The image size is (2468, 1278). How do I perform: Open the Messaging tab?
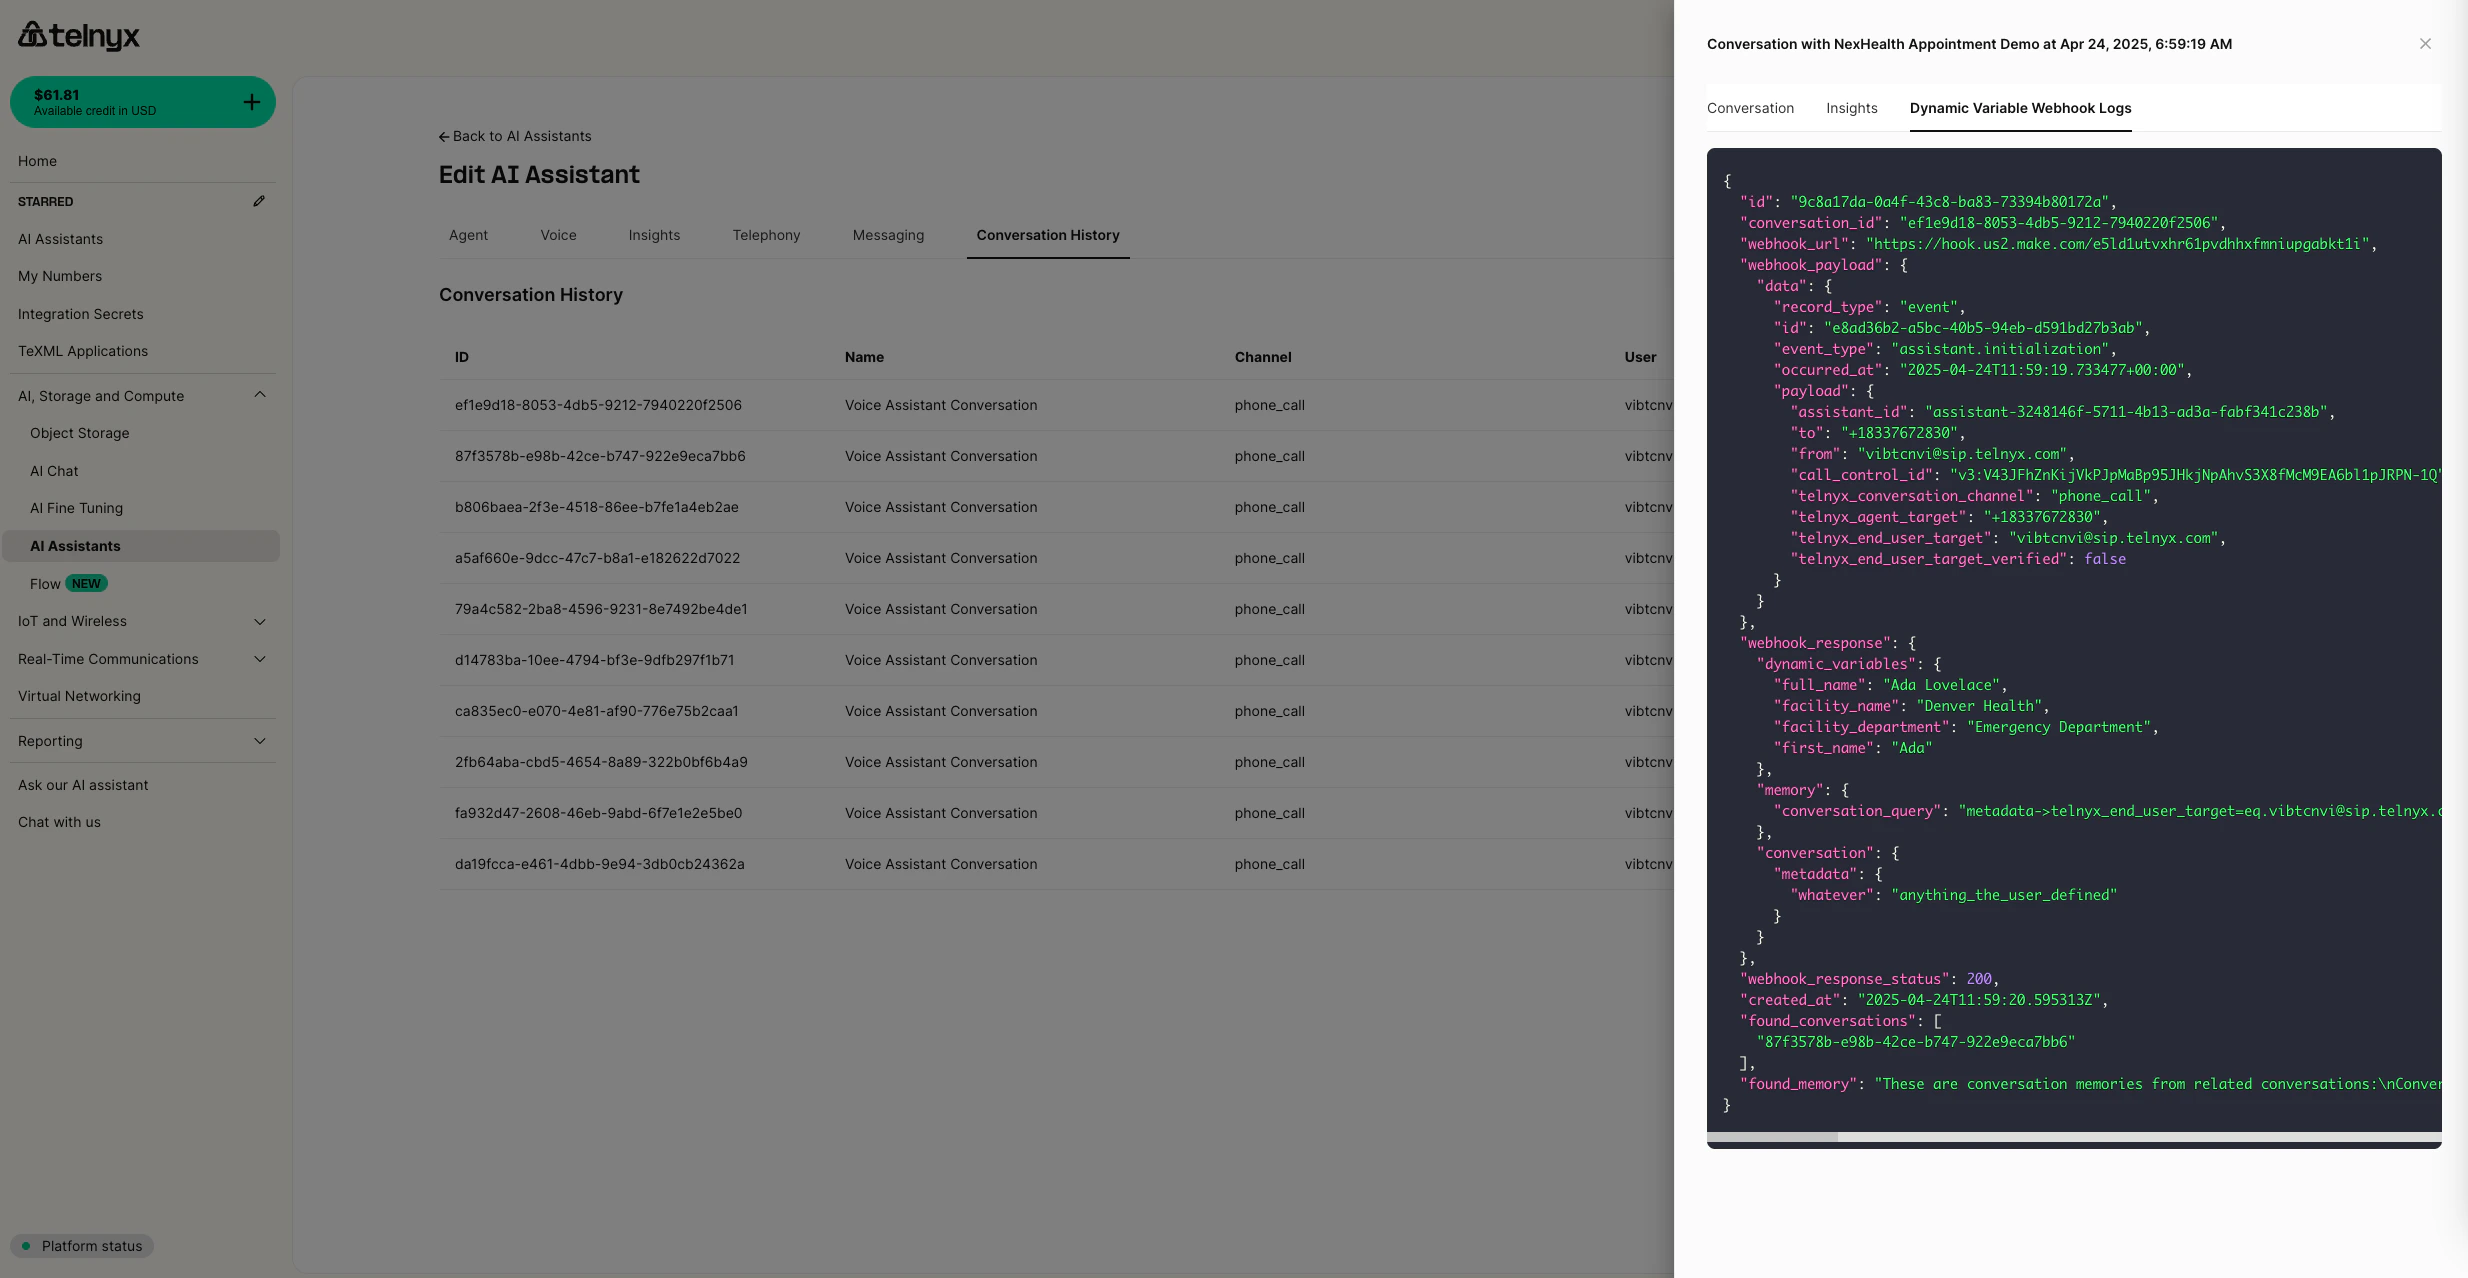888,235
